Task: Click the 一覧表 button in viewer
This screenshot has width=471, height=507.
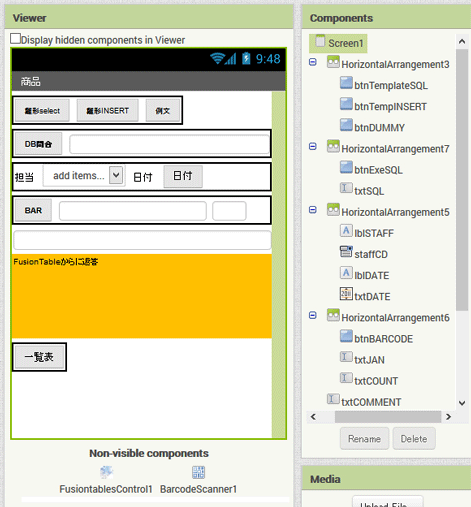Action: 39,357
